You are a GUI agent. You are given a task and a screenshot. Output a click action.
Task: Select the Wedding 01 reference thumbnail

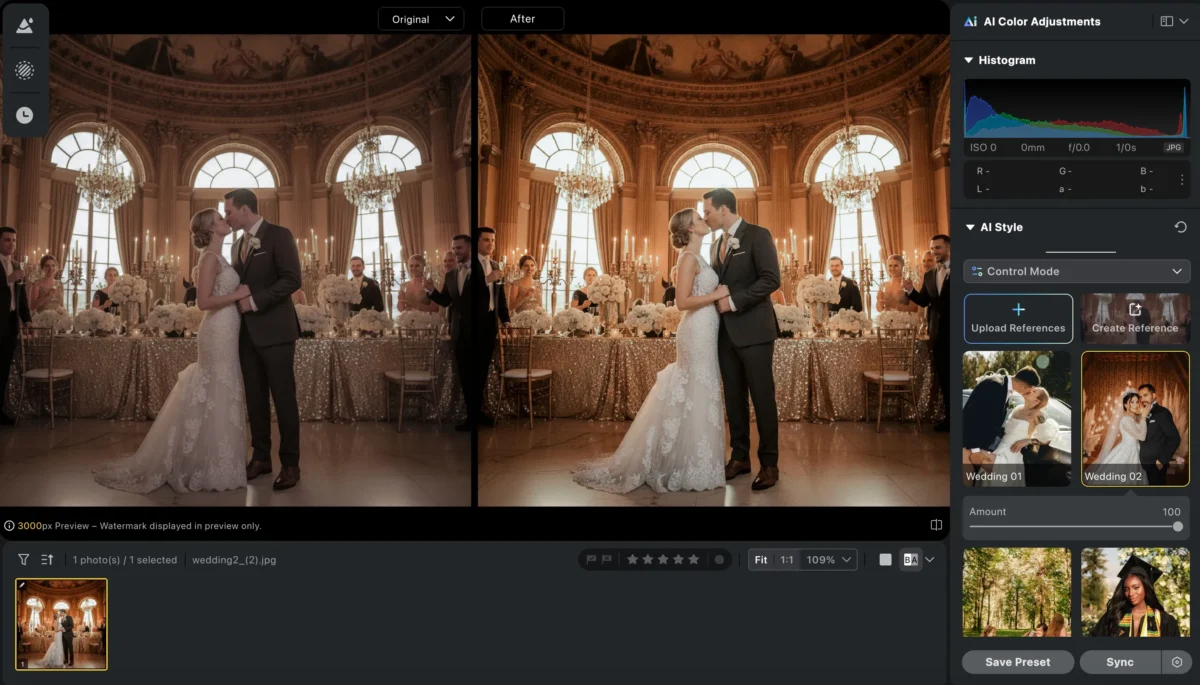(1016, 417)
